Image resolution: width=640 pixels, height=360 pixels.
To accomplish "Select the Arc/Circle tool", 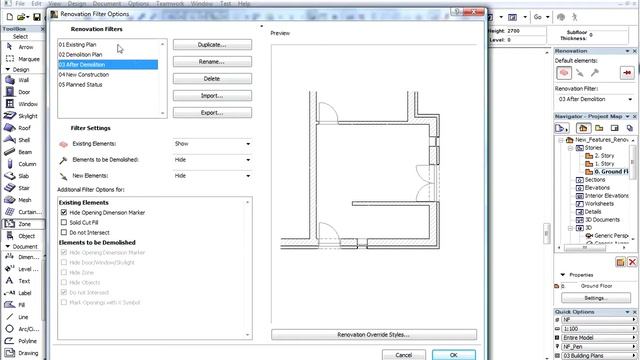I will (21, 329).
